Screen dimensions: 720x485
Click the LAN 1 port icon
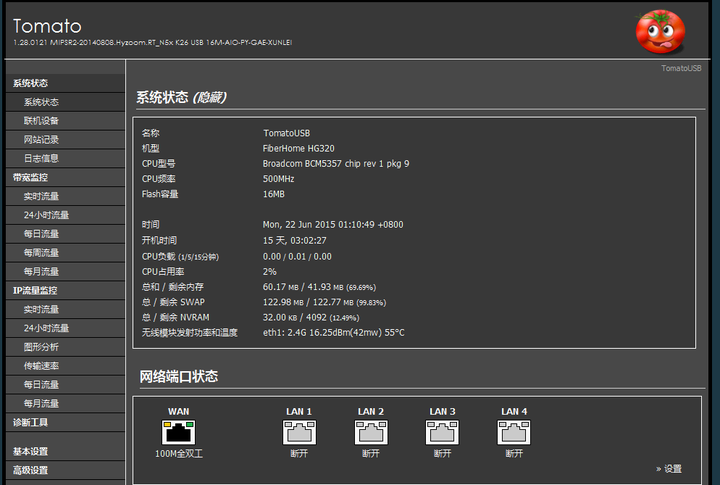point(299,432)
